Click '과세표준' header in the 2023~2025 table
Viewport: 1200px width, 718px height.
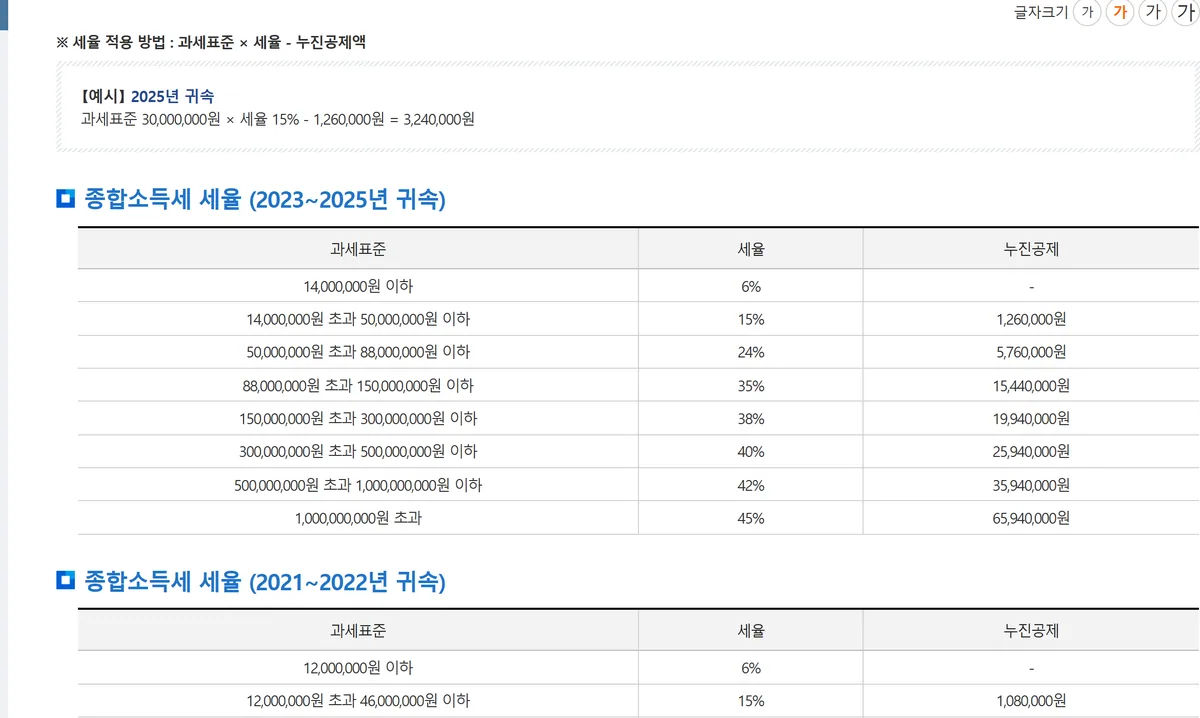(358, 249)
